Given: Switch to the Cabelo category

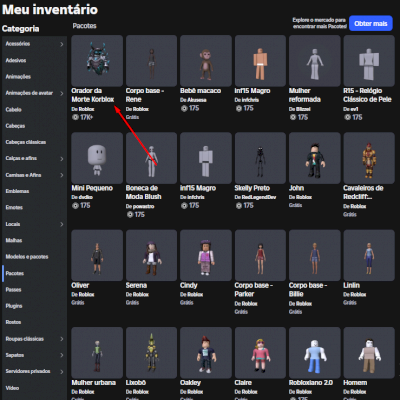Looking at the screenshot, I should pos(13,109).
